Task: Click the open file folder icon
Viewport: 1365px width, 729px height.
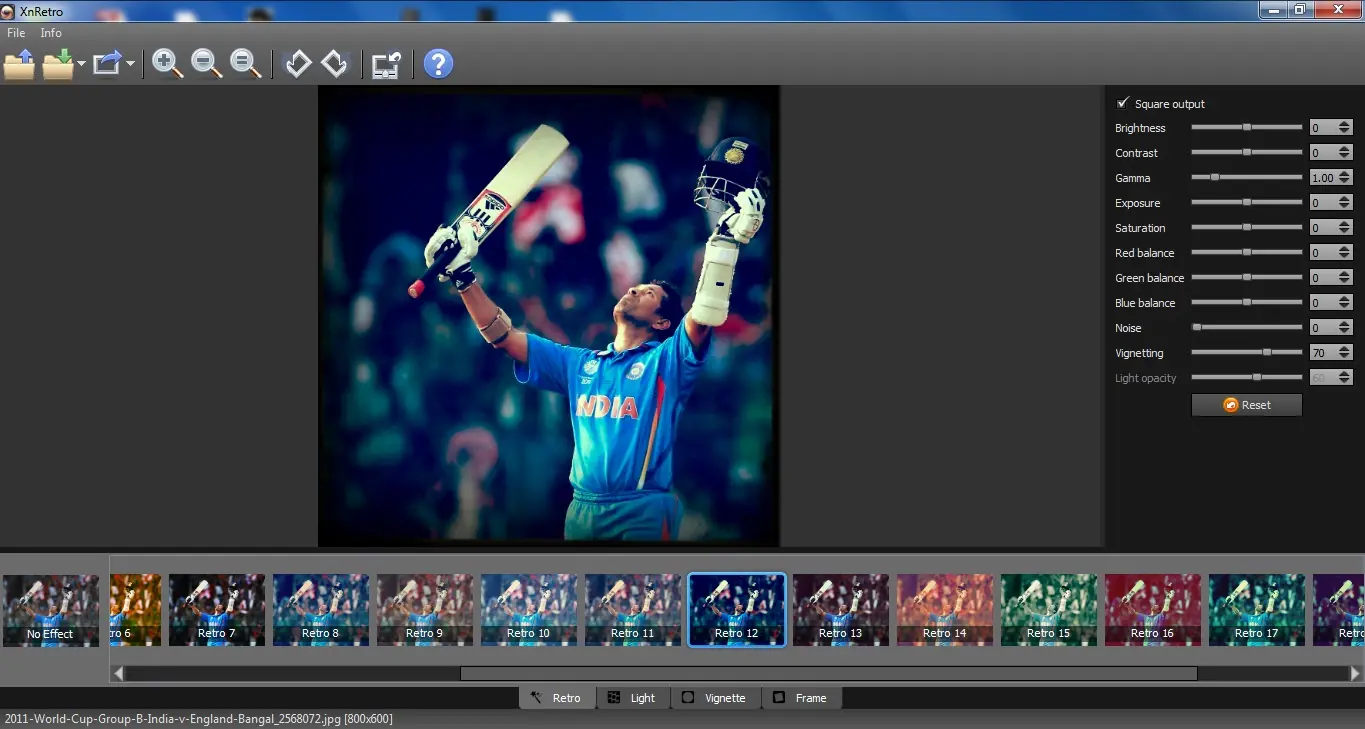Action: [19, 65]
